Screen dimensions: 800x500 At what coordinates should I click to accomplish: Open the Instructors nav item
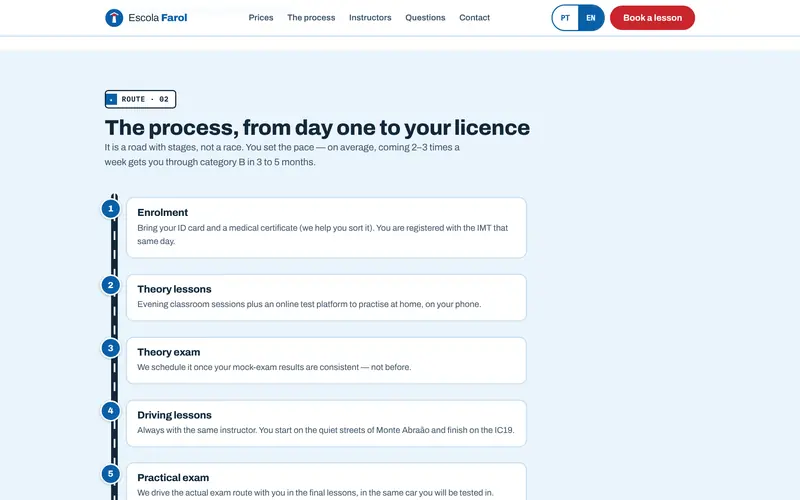coord(370,17)
